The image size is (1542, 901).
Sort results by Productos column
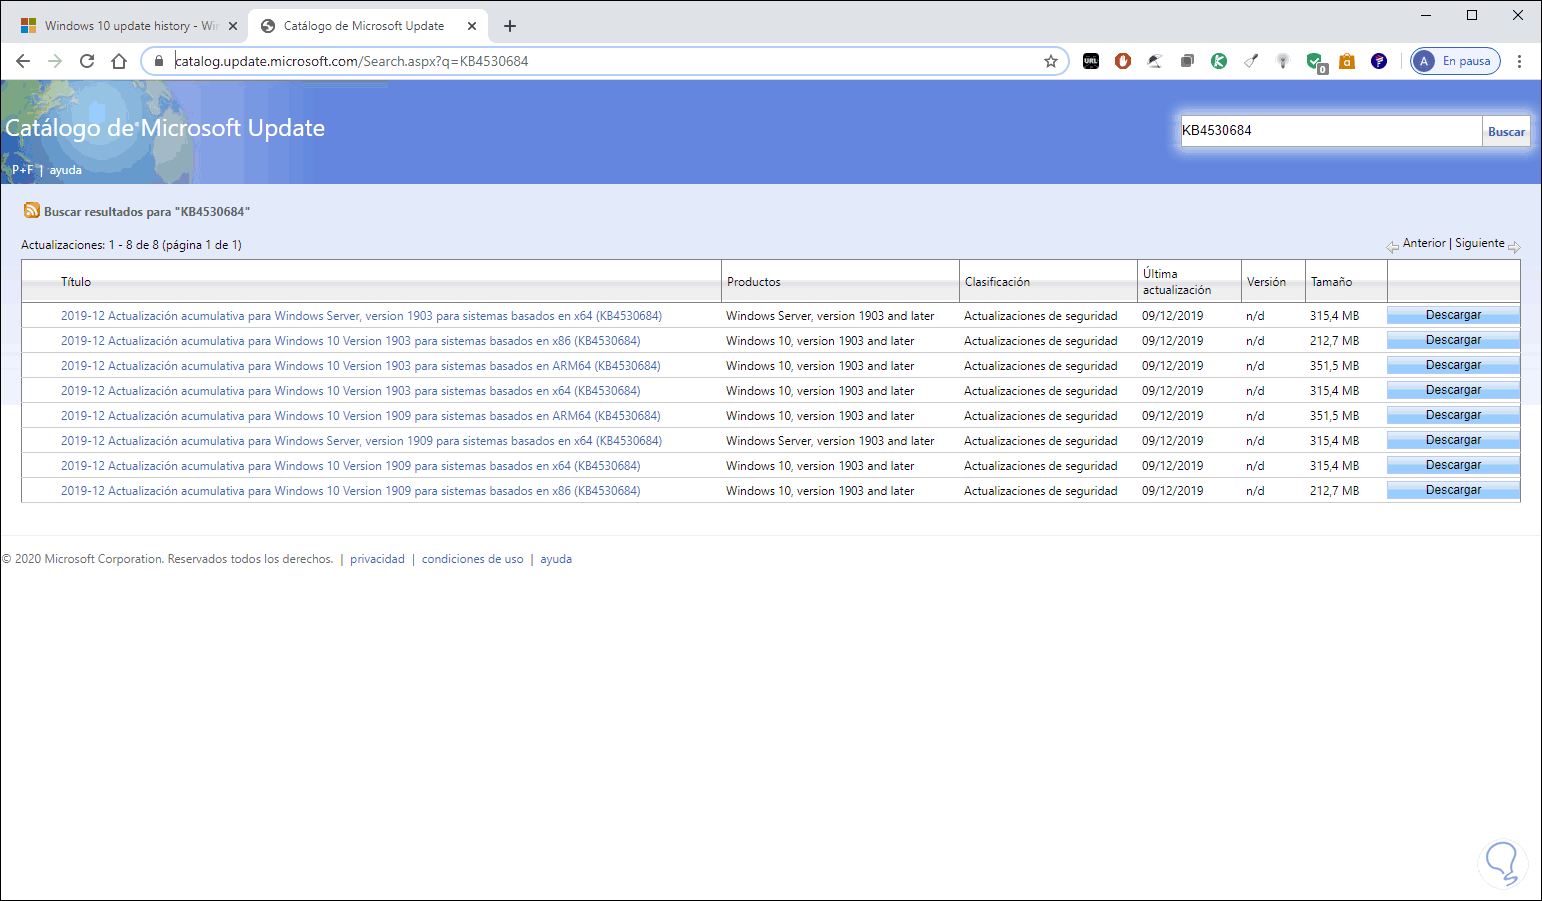coord(754,282)
